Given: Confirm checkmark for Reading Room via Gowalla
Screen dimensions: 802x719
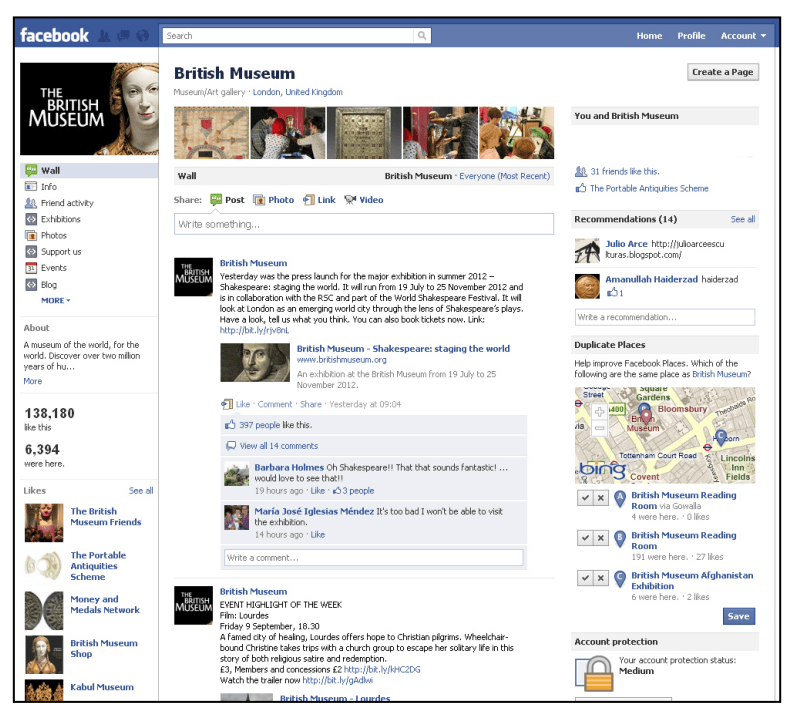Looking at the screenshot, I should [585, 498].
